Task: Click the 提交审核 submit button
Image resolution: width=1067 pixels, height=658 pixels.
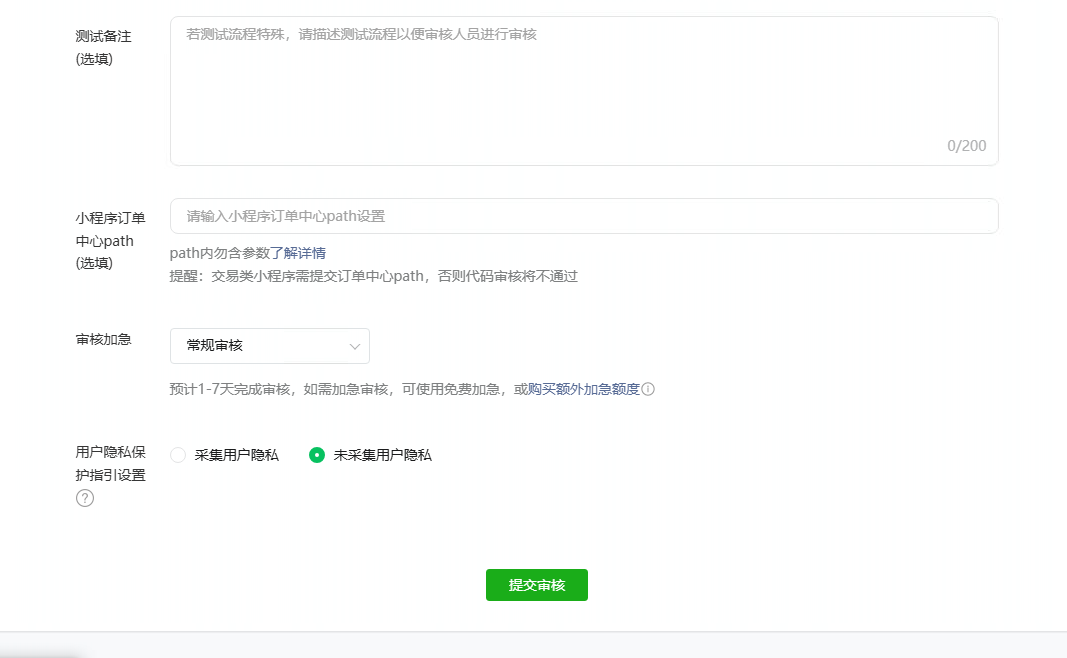Action: point(536,585)
